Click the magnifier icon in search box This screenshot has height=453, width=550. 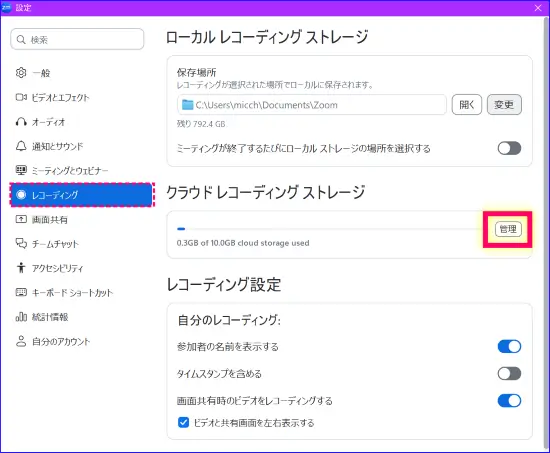(x=21, y=40)
